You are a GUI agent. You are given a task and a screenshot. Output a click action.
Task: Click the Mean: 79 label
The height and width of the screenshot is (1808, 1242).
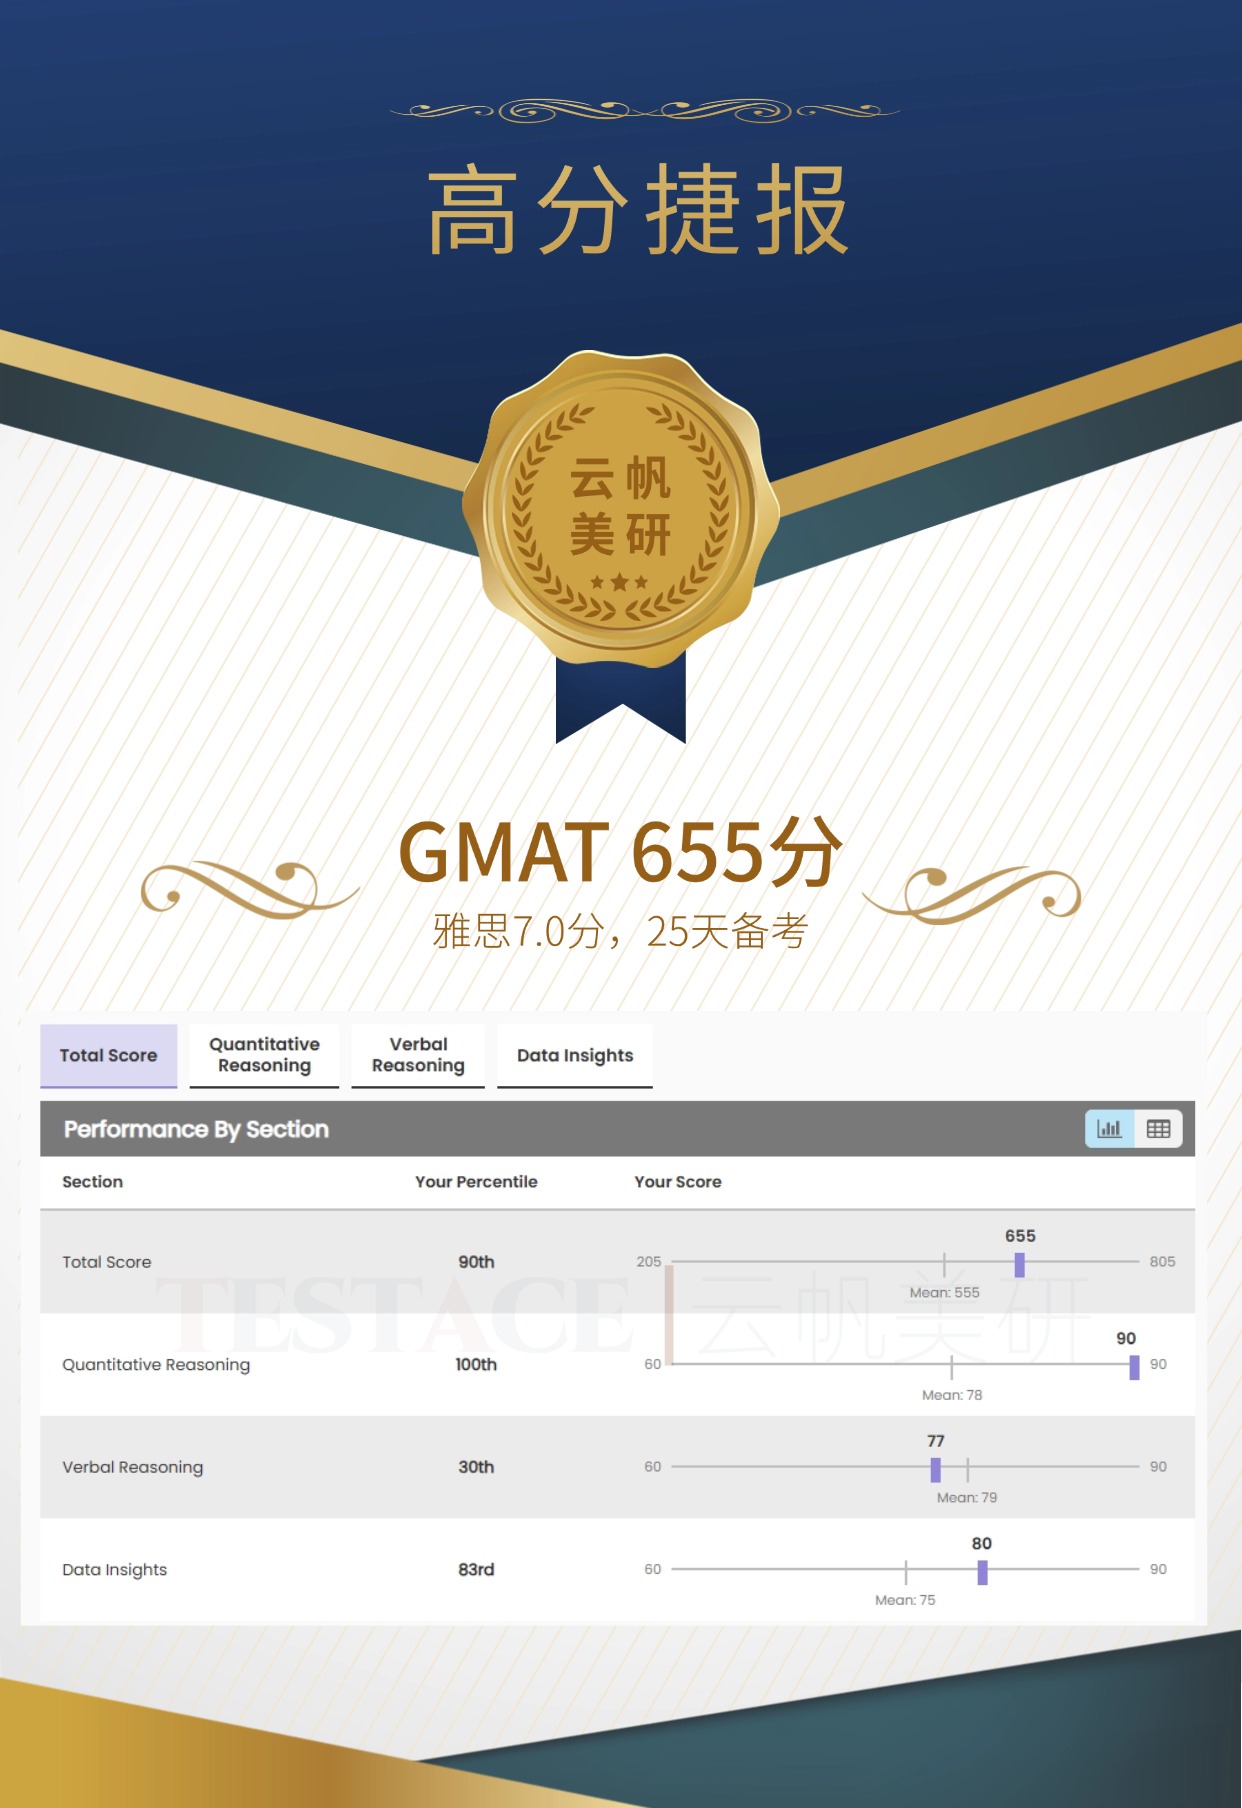click(x=967, y=1497)
